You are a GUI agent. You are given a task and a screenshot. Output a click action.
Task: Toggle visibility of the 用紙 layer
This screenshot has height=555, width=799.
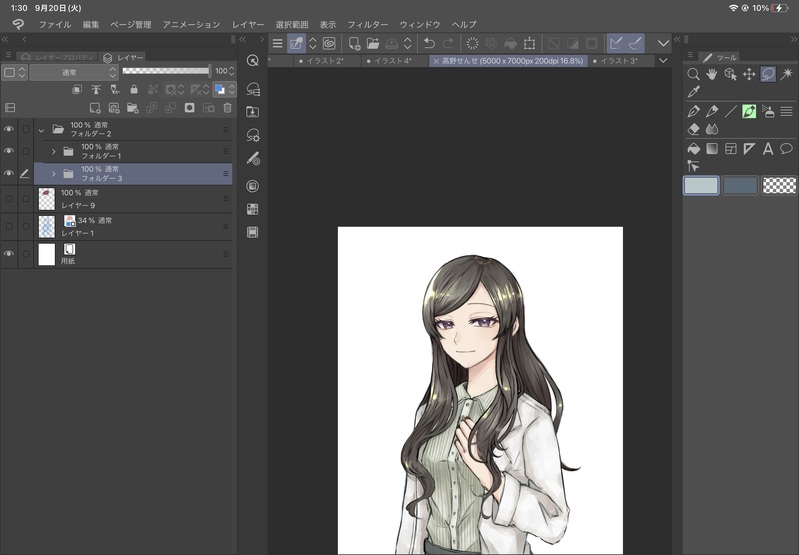pyautogui.click(x=9, y=254)
